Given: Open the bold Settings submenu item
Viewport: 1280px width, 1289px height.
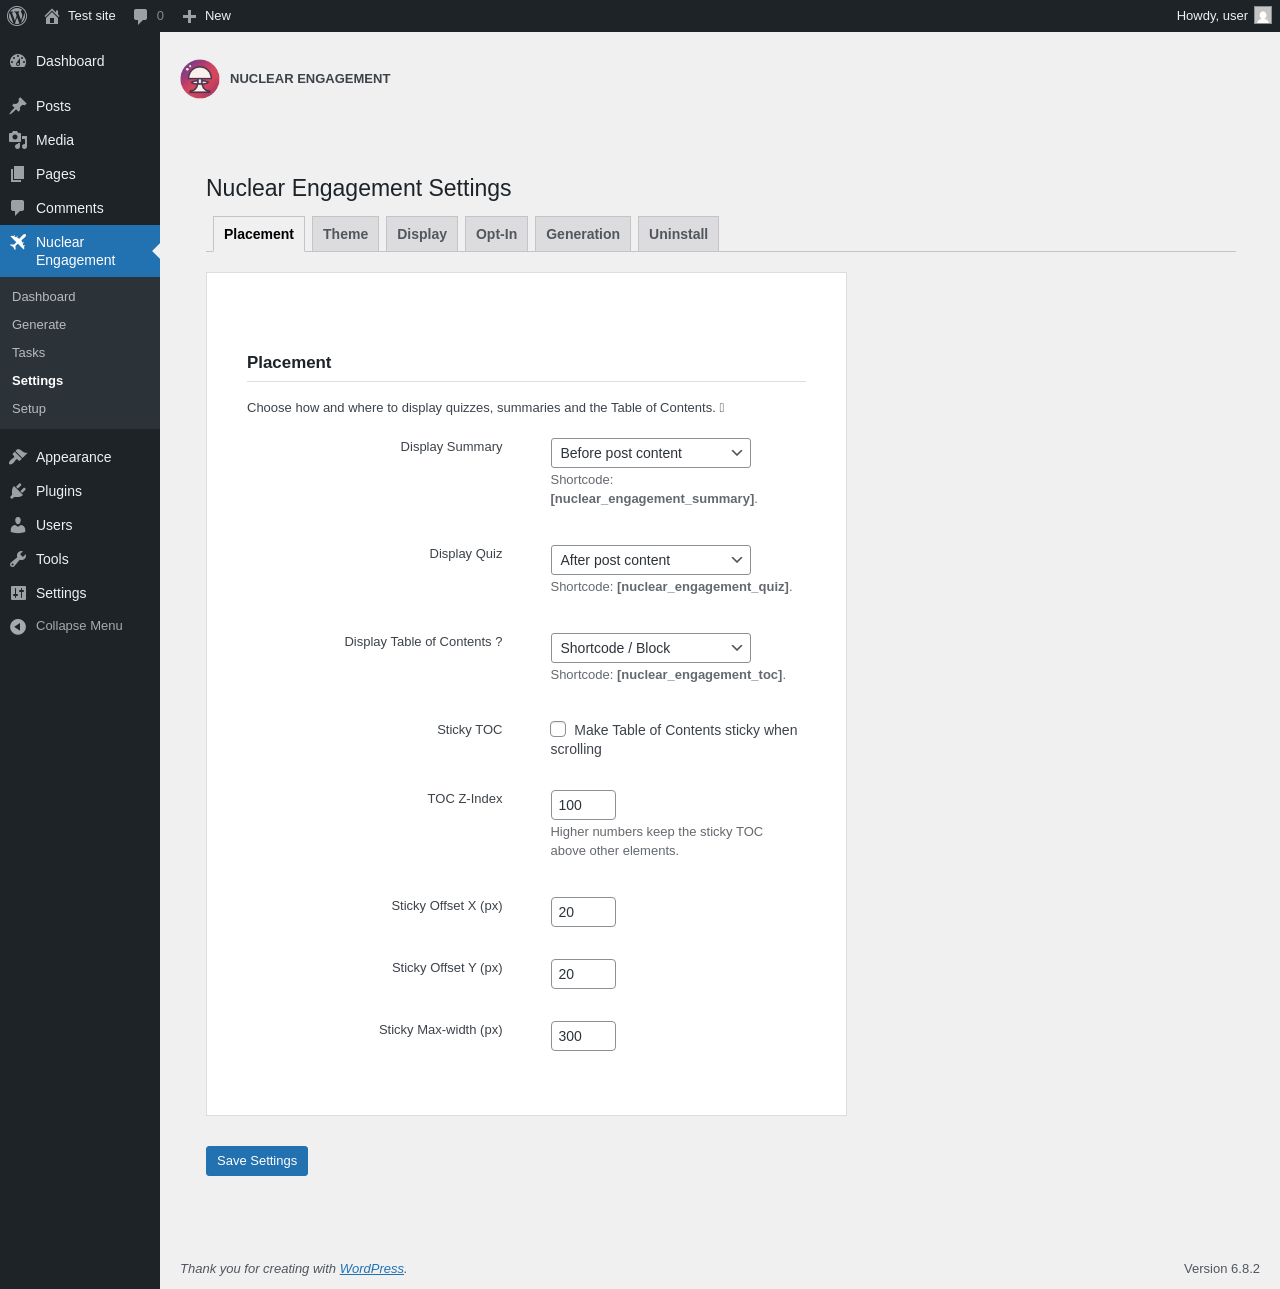Looking at the screenshot, I should click(80, 381).
